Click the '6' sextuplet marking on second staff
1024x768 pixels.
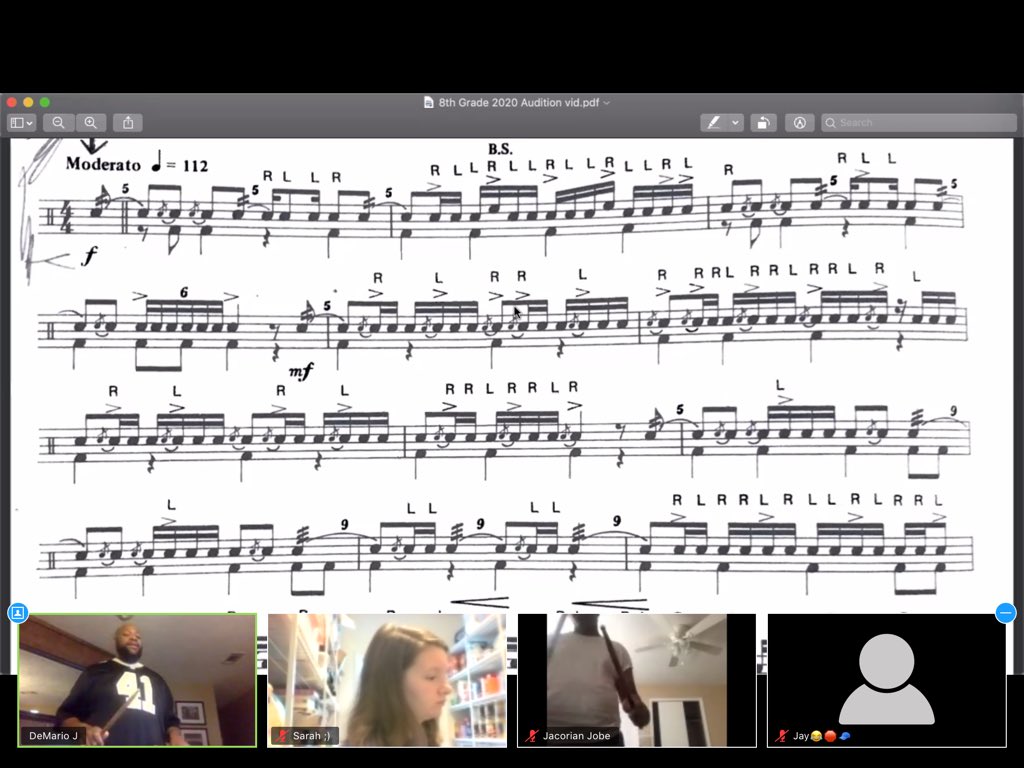pos(184,293)
